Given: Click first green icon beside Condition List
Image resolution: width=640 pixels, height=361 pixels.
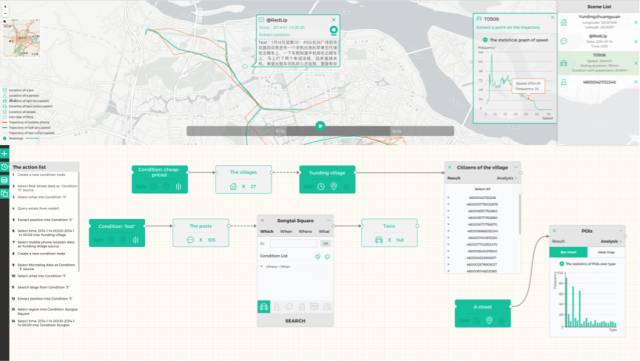Looking at the screenshot, I should [x=318, y=256].
